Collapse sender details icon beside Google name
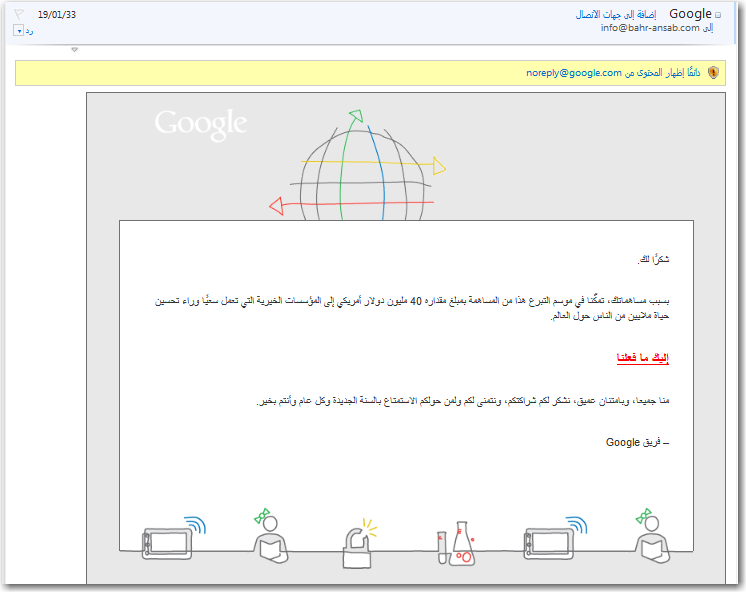Screen dimensions: 746x592 click(718, 15)
